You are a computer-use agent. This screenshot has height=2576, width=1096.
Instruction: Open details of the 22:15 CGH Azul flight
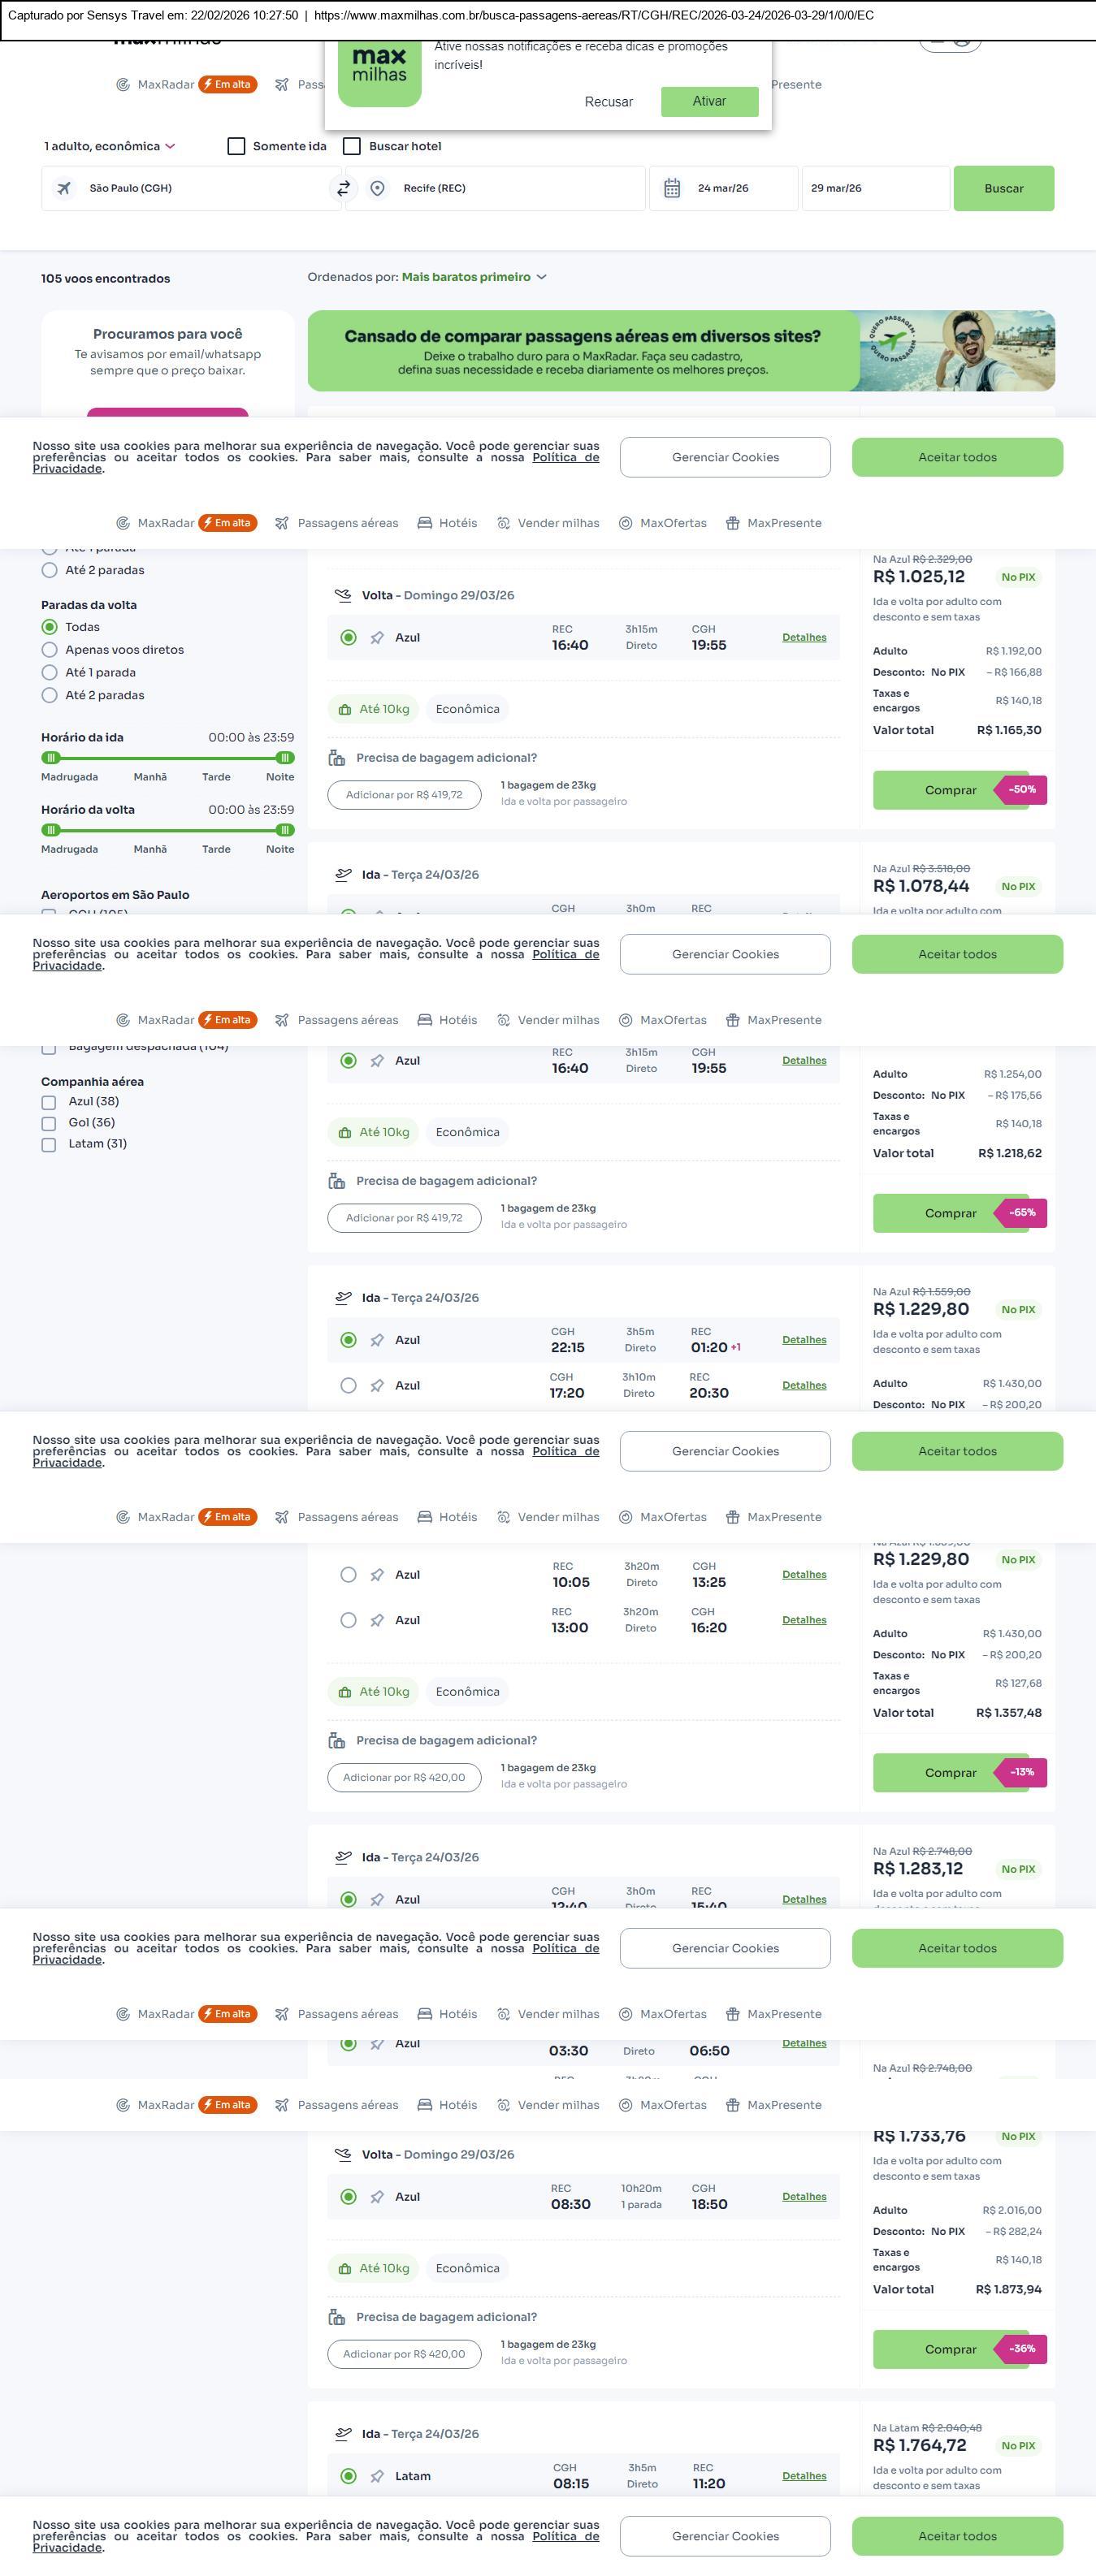pyautogui.click(x=803, y=1340)
